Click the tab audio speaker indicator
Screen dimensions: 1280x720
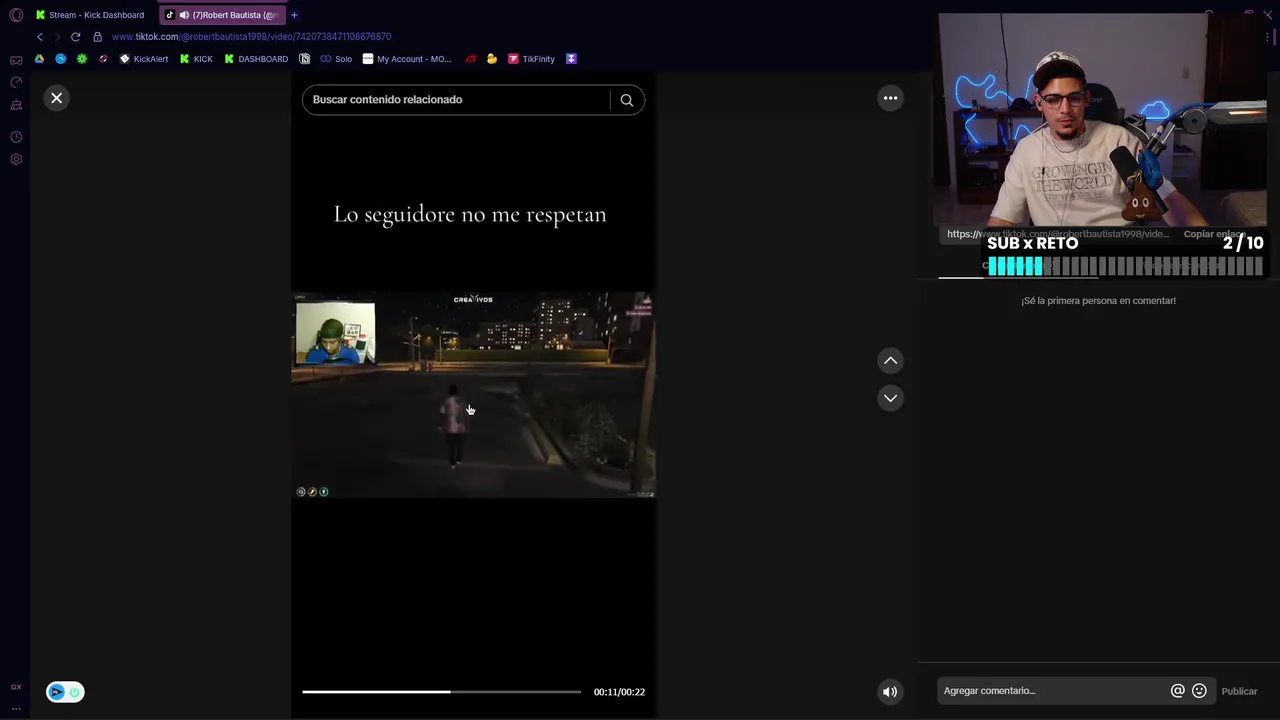click(x=184, y=15)
